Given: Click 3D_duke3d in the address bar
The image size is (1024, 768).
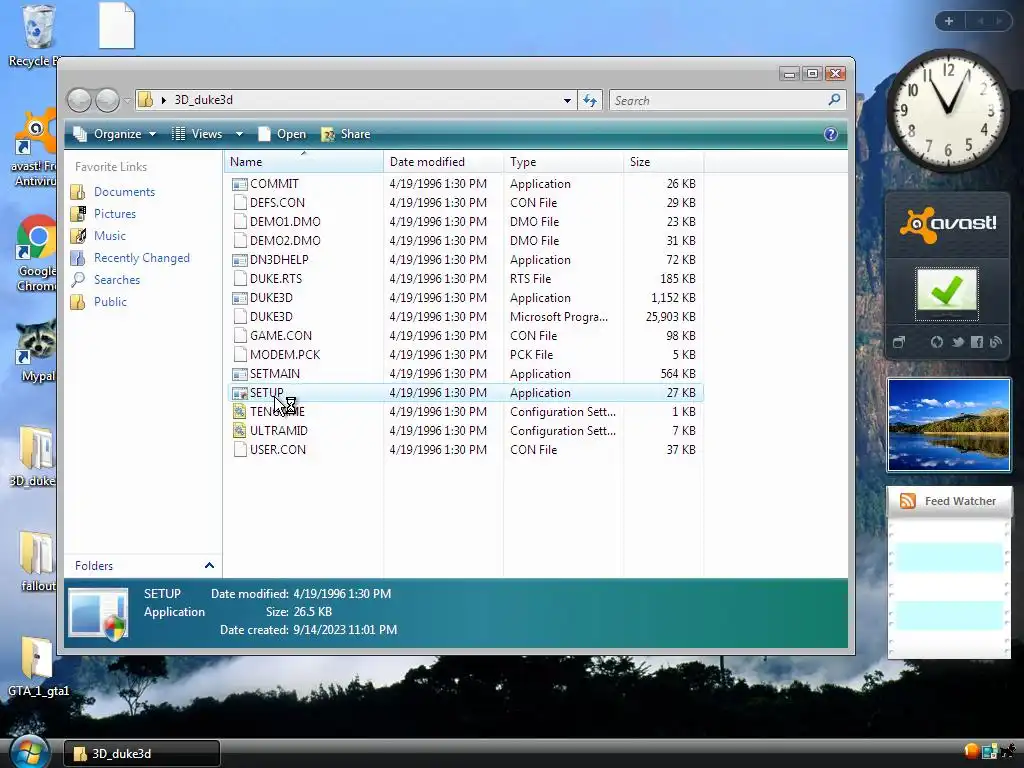Looking at the screenshot, I should point(203,100).
